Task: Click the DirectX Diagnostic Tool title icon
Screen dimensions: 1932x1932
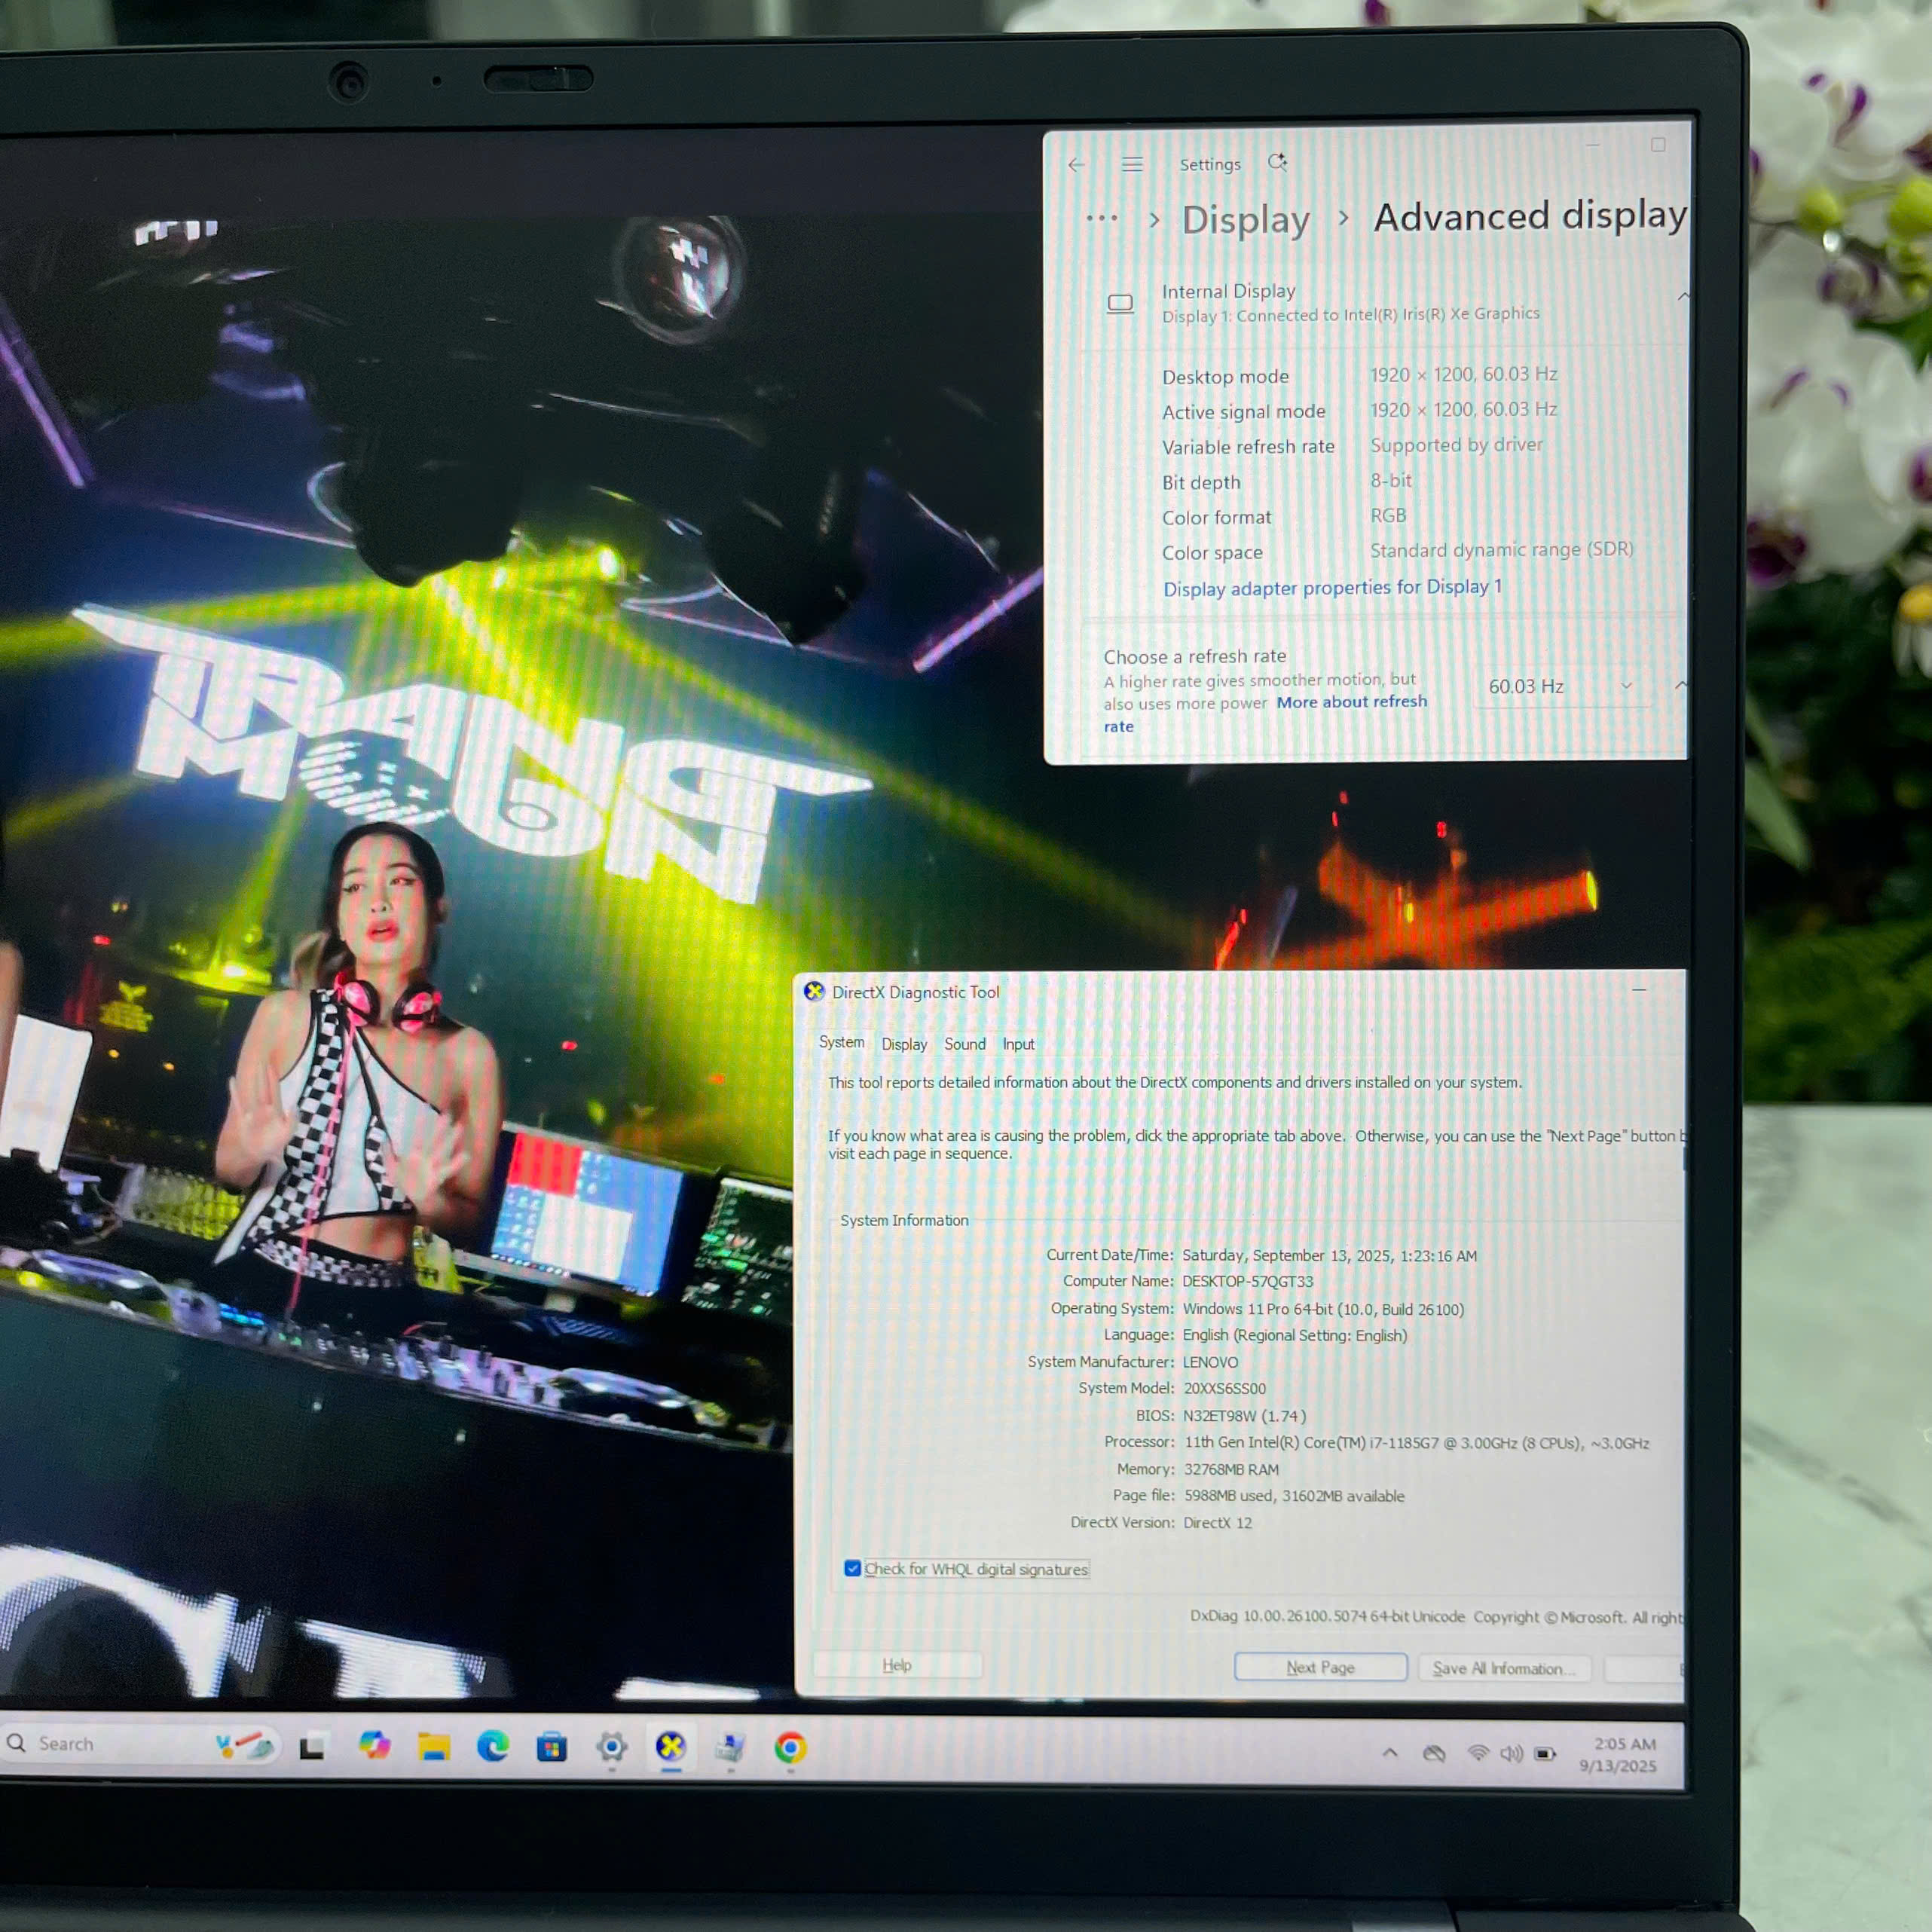Action: (814, 991)
